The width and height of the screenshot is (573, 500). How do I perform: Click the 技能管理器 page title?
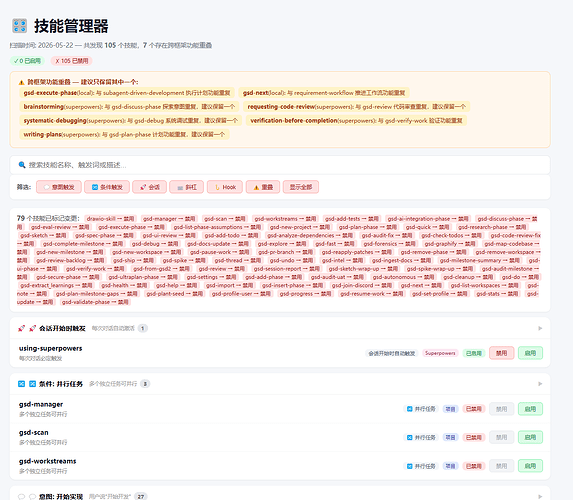point(71,26)
